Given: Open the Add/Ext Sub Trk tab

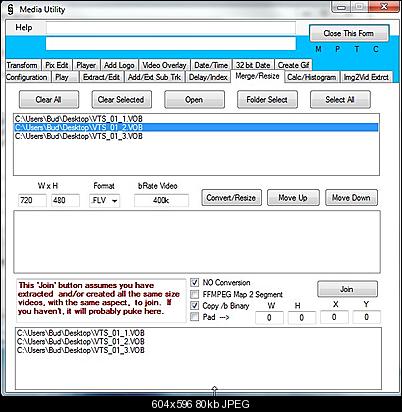Looking at the screenshot, I should pos(154,77).
